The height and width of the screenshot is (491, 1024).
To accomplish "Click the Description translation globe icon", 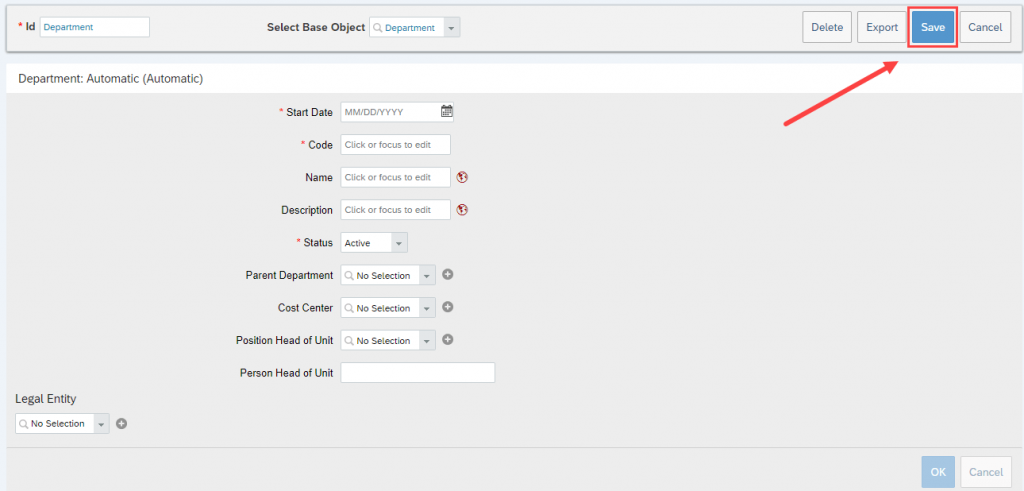I will (462, 210).
